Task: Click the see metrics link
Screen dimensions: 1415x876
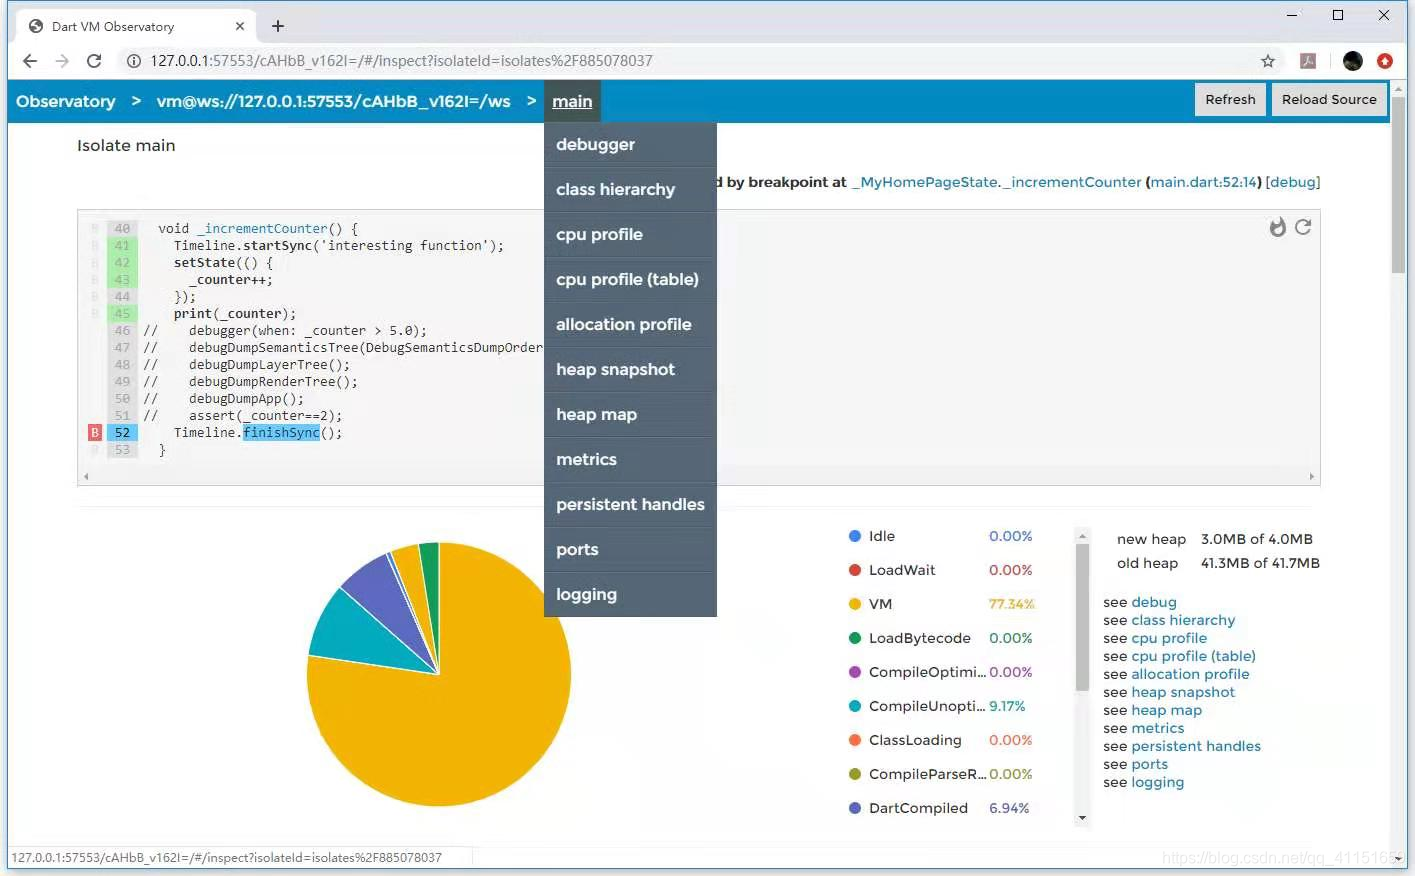Action: tap(1157, 728)
